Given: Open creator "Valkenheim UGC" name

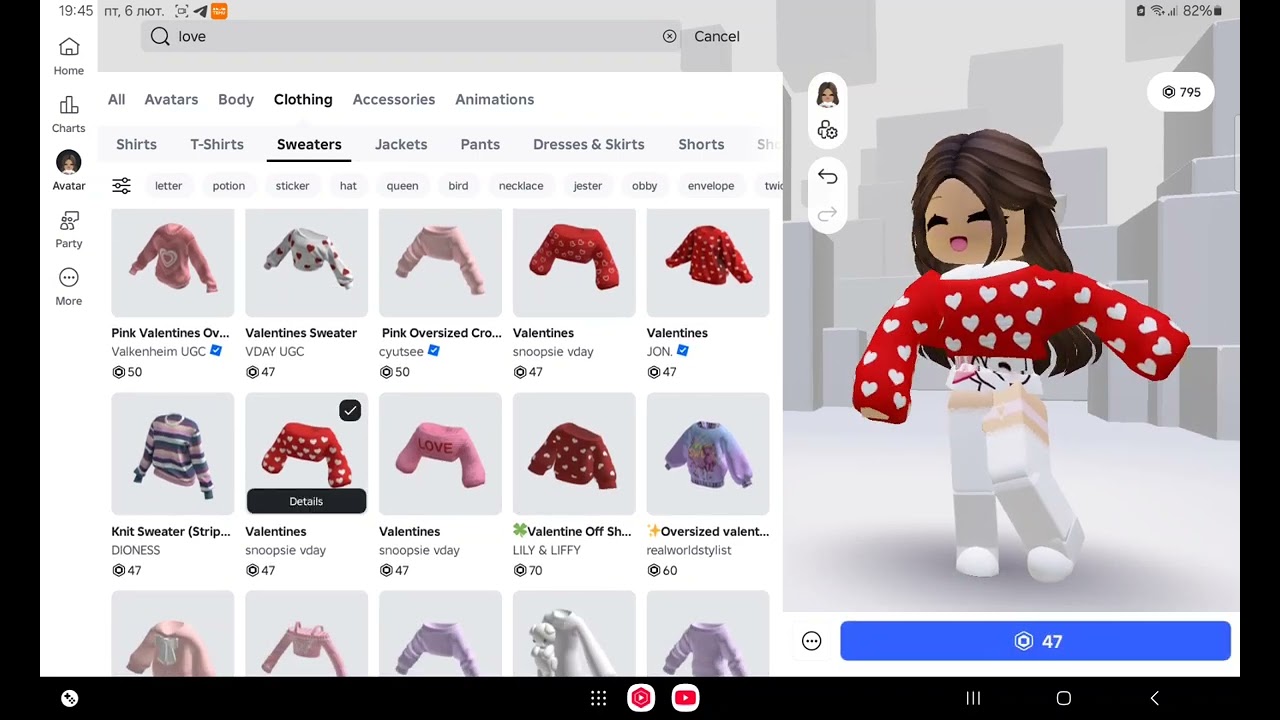Looking at the screenshot, I should [159, 352].
